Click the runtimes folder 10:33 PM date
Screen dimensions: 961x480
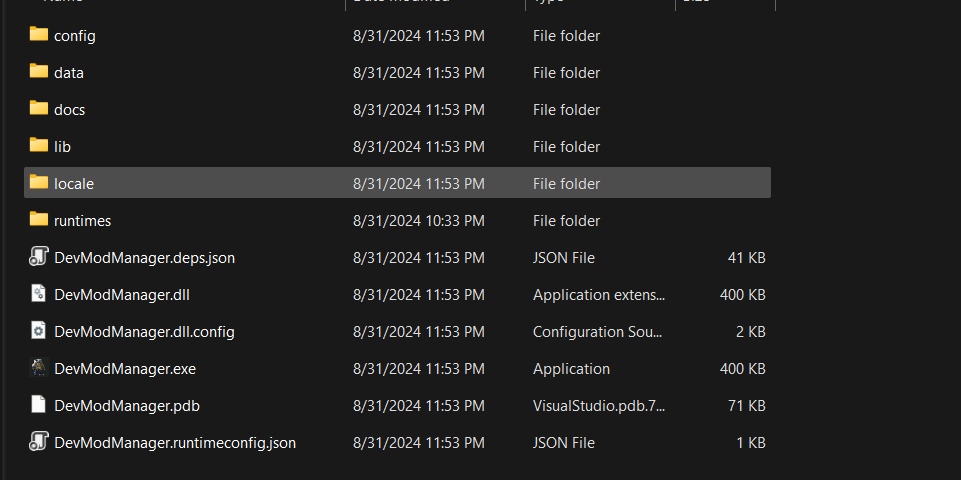(419, 221)
